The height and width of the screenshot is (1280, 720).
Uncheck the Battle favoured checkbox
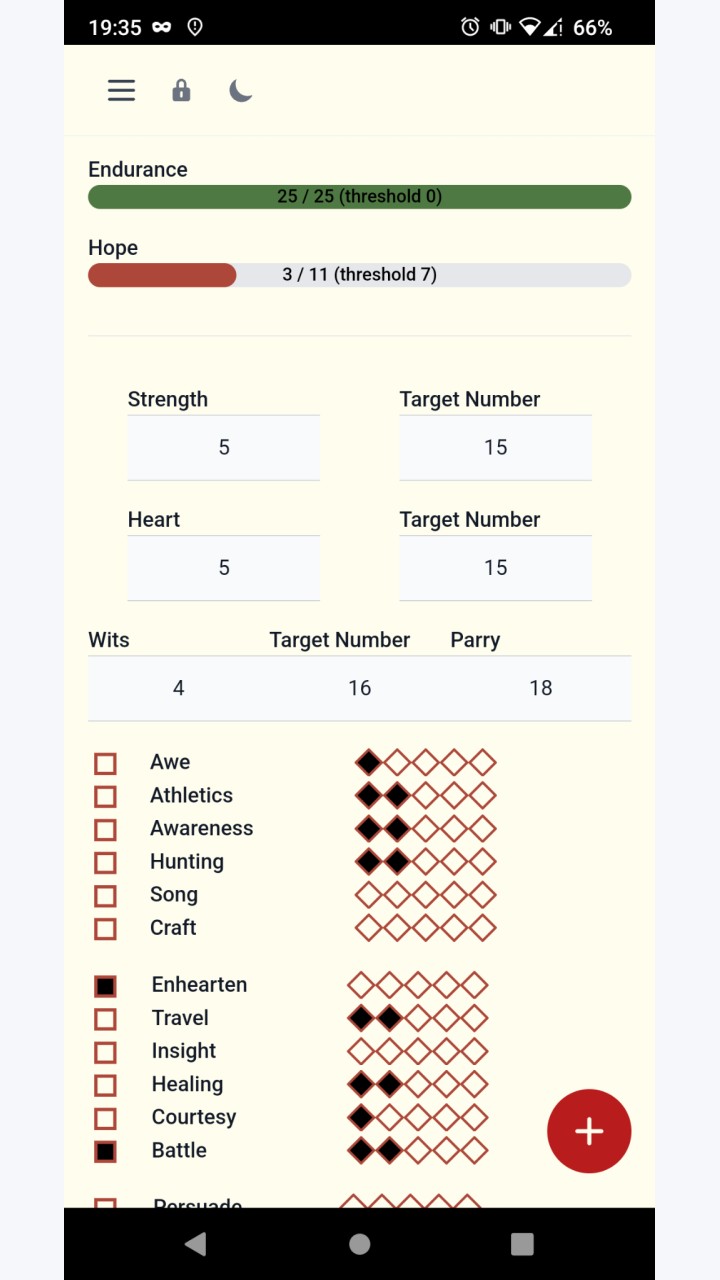(x=105, y=1152)
